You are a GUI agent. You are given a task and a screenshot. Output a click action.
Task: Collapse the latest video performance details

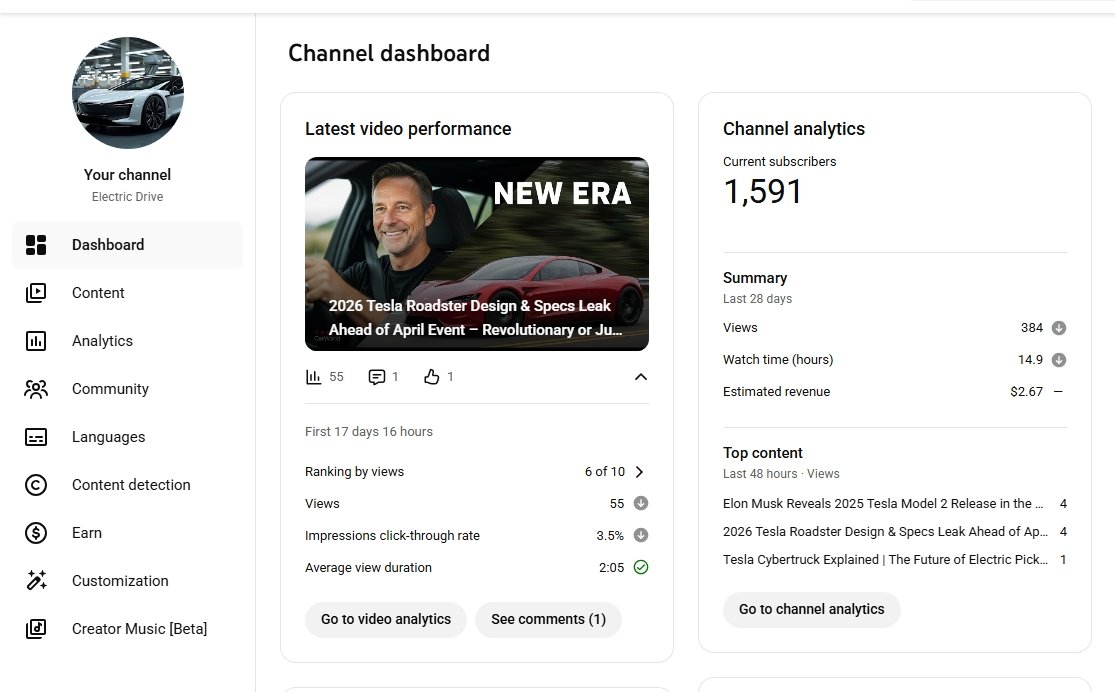click(x=641, y=377)
